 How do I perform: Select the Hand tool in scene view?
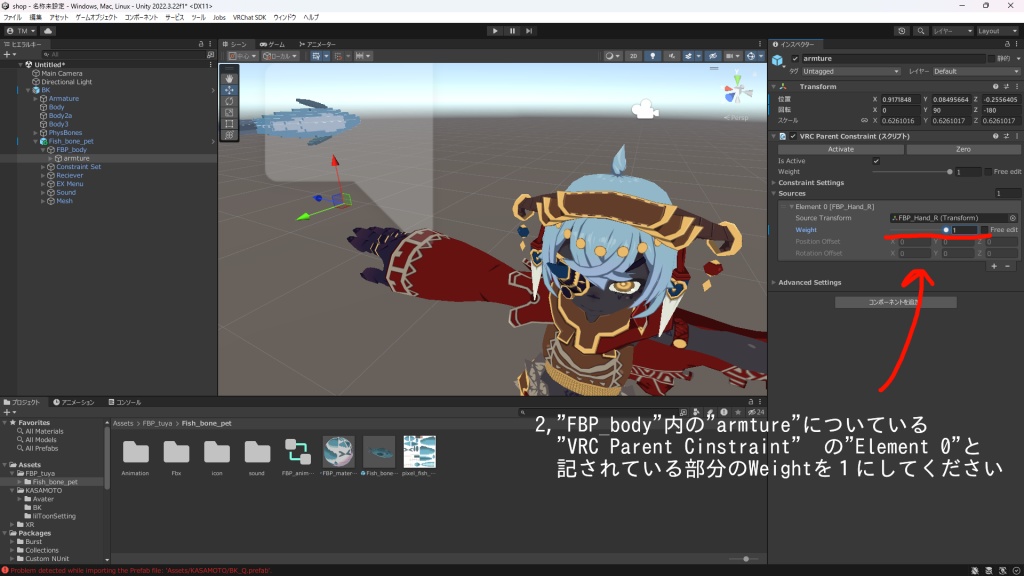point(229,78)
